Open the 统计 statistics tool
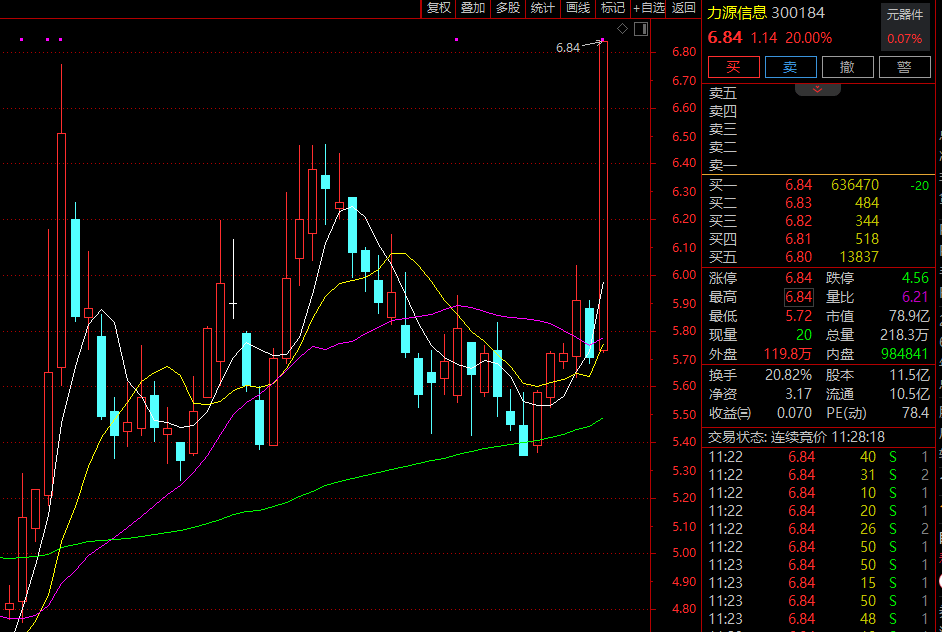The image size is (942, 632). [543, 8]
